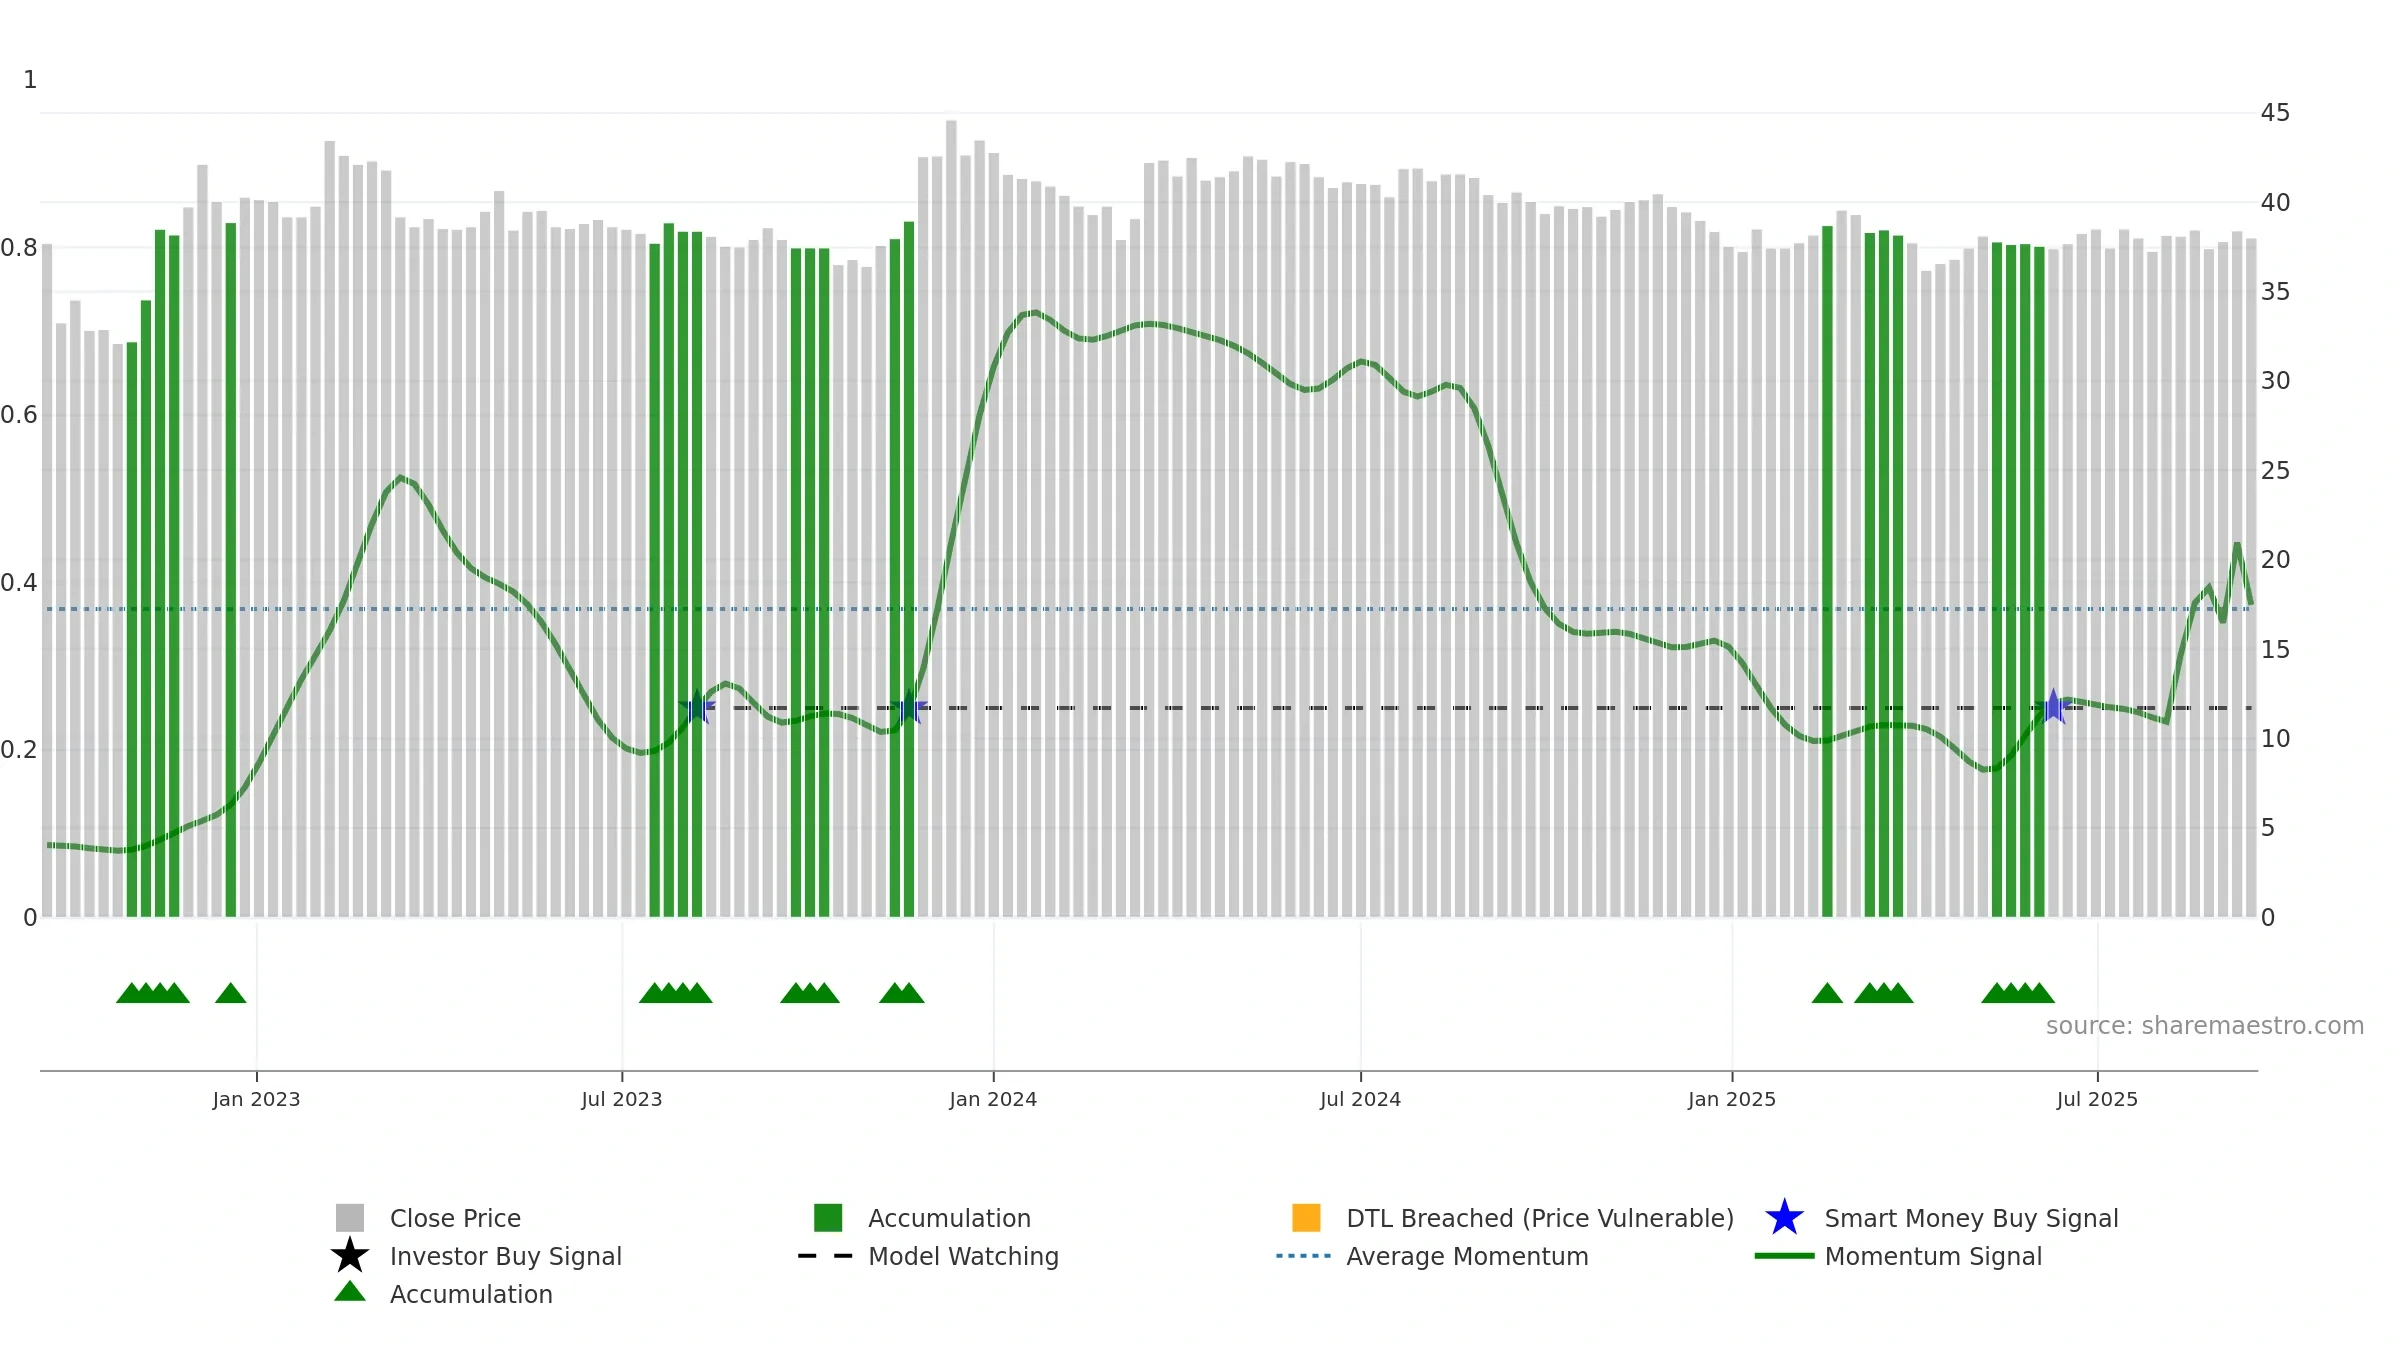Click the blue star marker near mid-2025
Viewport: 2400px width, 1350px height.
pos(2053,706)
